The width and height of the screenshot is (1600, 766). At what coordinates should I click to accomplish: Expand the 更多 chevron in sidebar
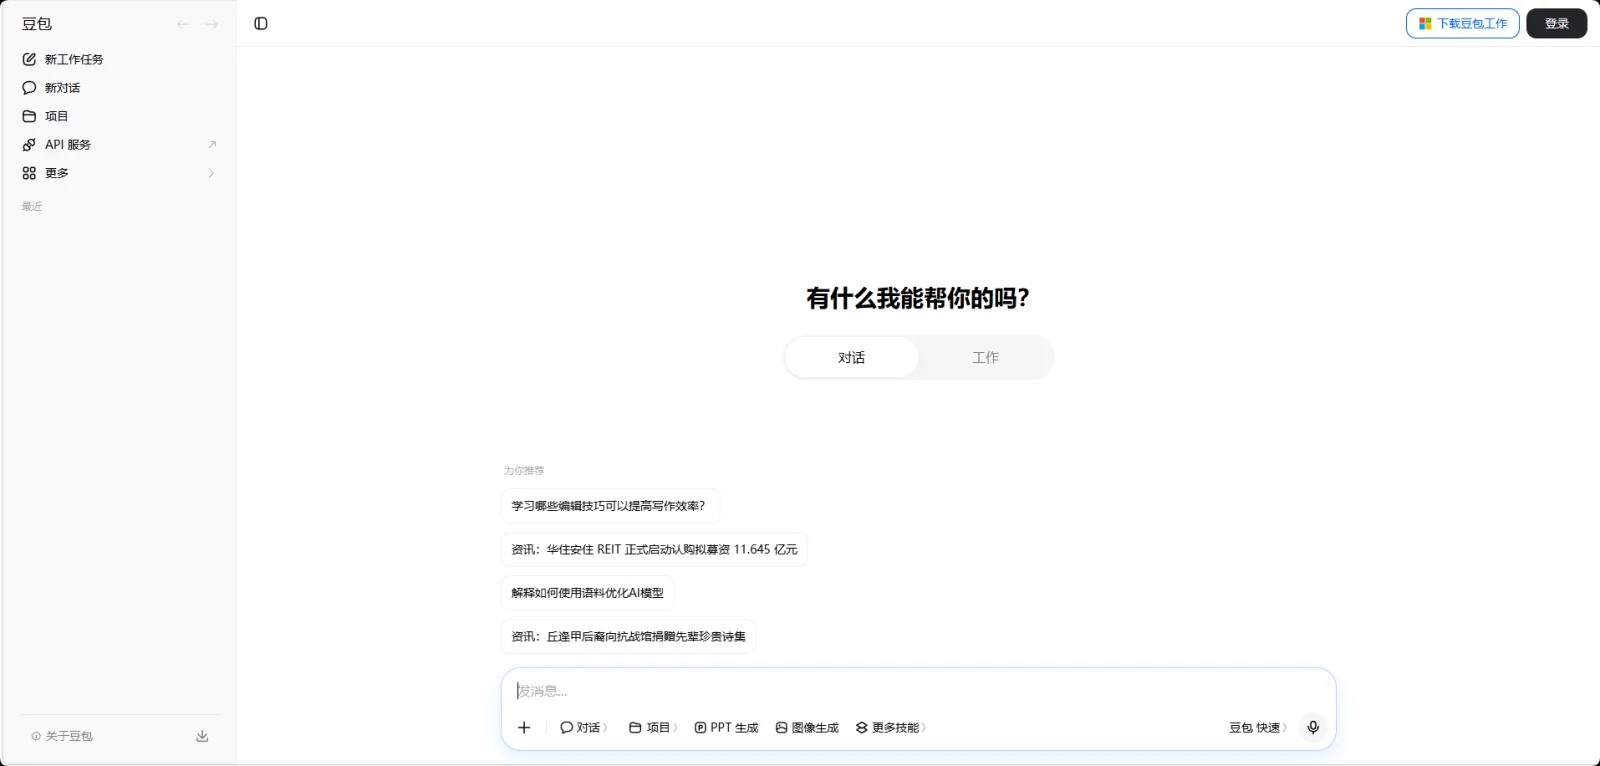pos(211,173)
